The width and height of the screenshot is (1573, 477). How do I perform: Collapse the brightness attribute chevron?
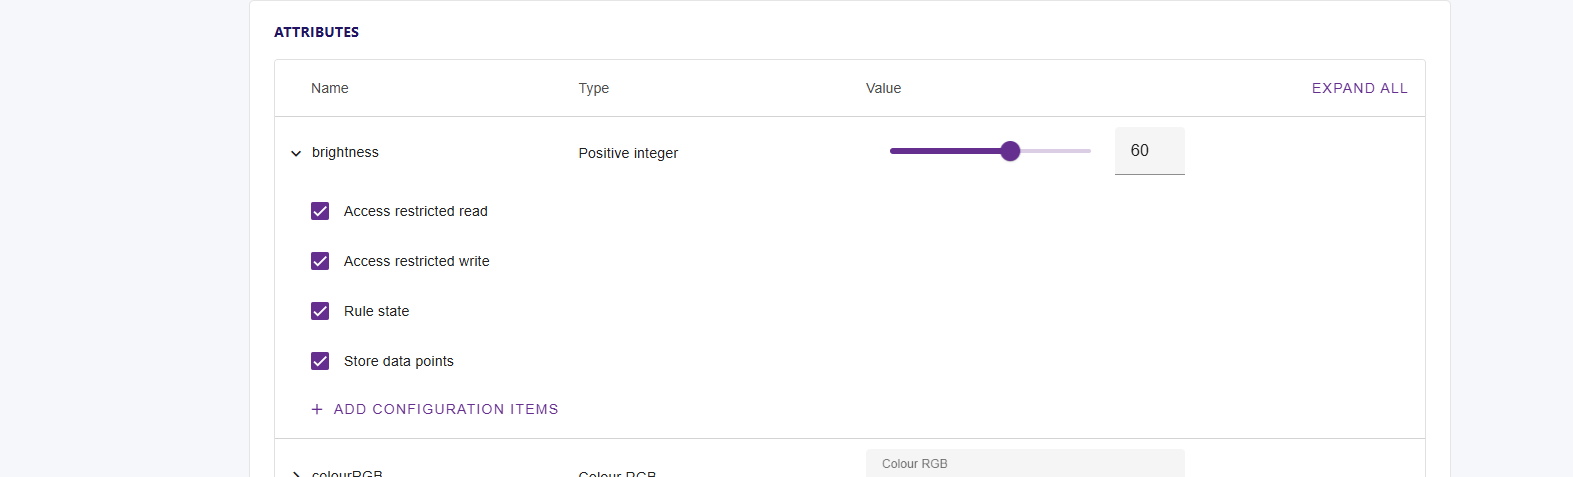[296, 153]
